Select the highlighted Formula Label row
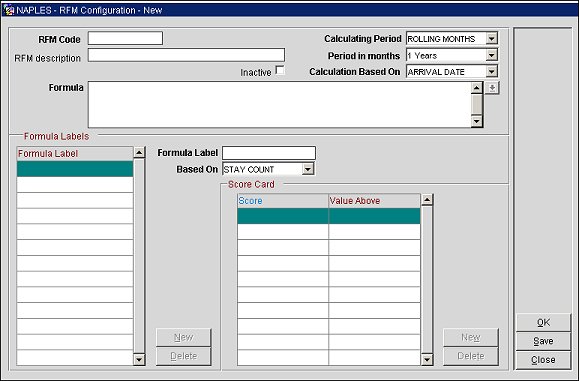 pos(75,169)
